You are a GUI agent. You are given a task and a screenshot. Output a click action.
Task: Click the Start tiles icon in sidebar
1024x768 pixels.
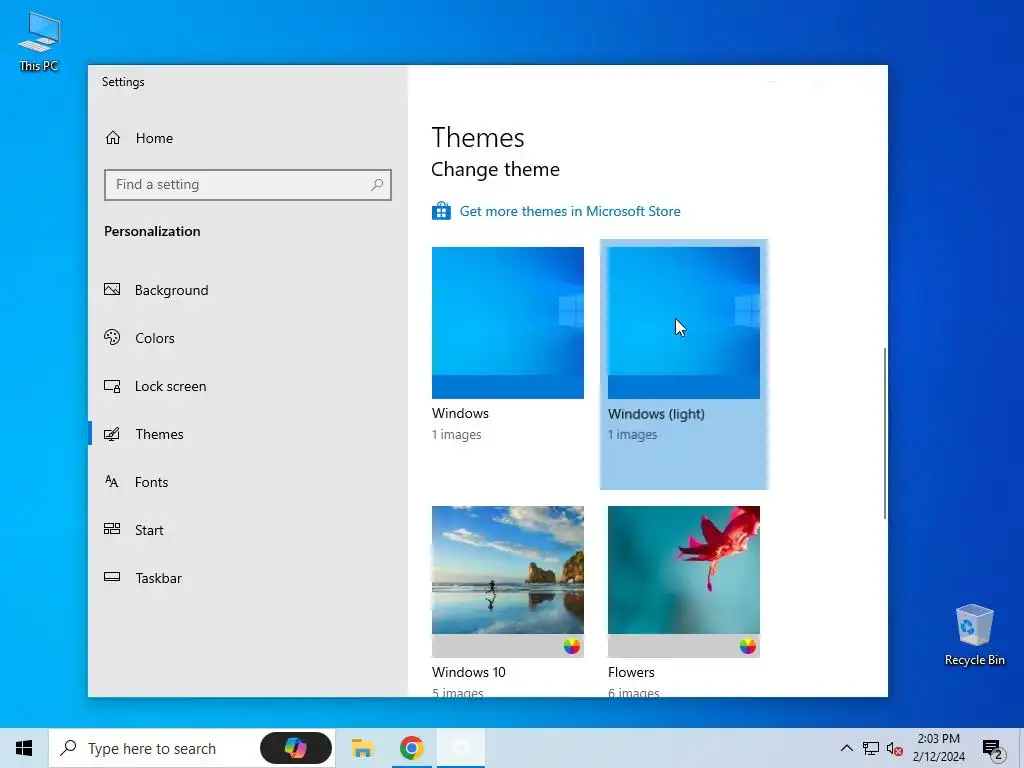coord(112,529)
